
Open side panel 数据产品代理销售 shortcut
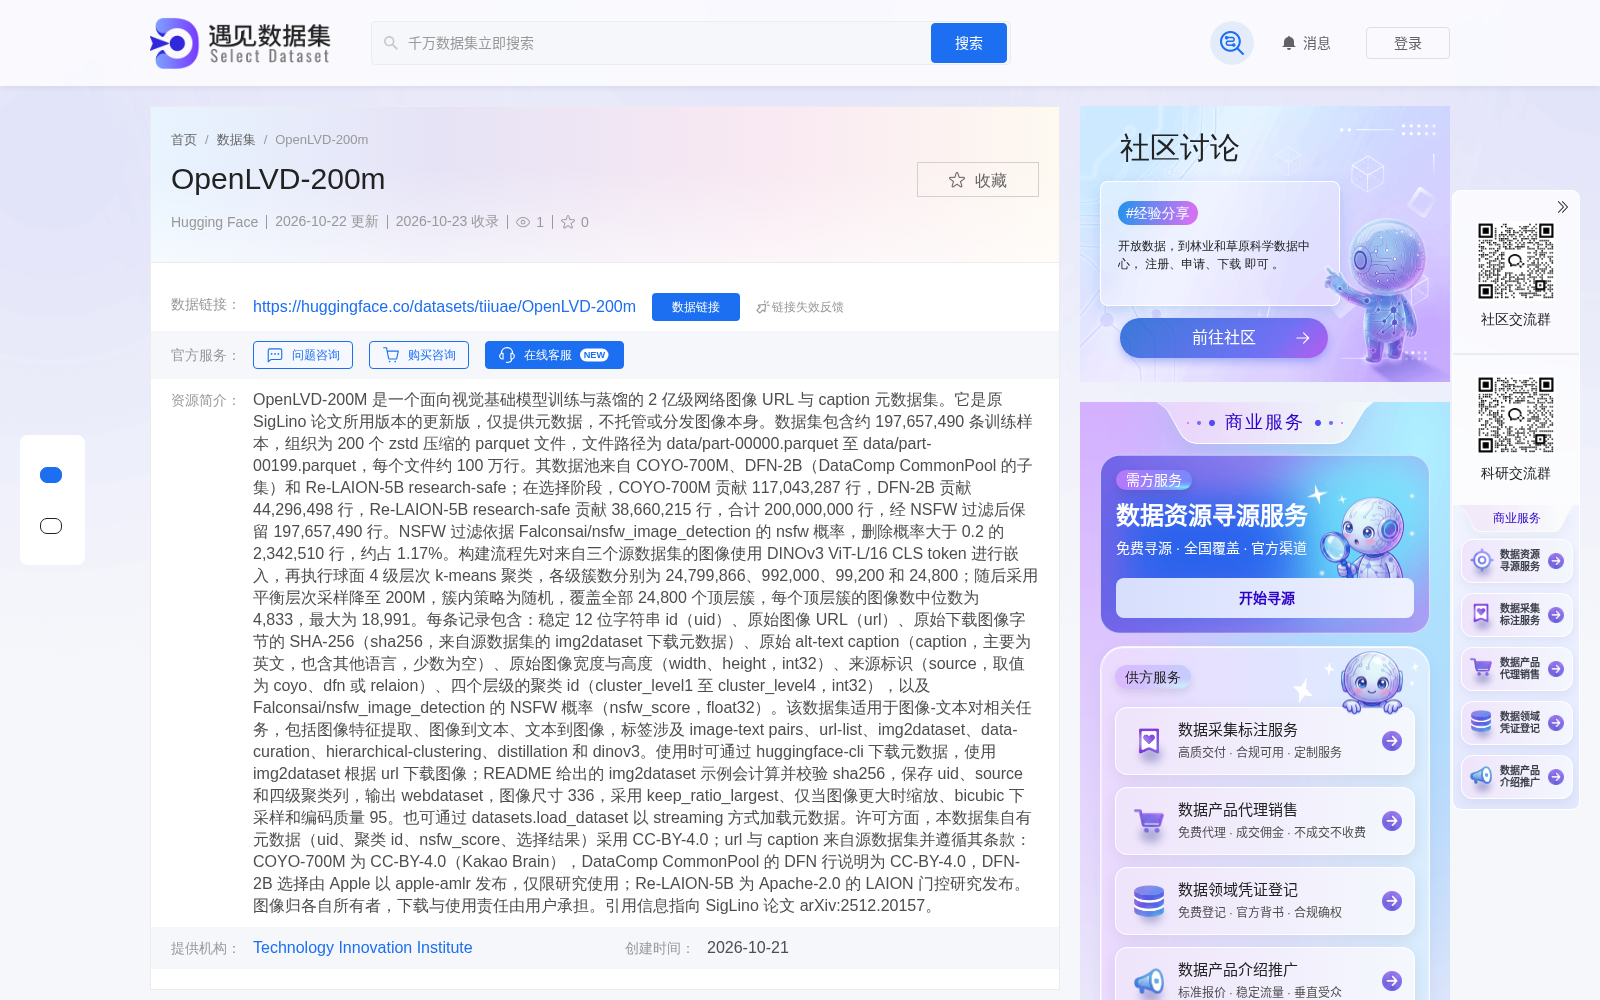1517,669
